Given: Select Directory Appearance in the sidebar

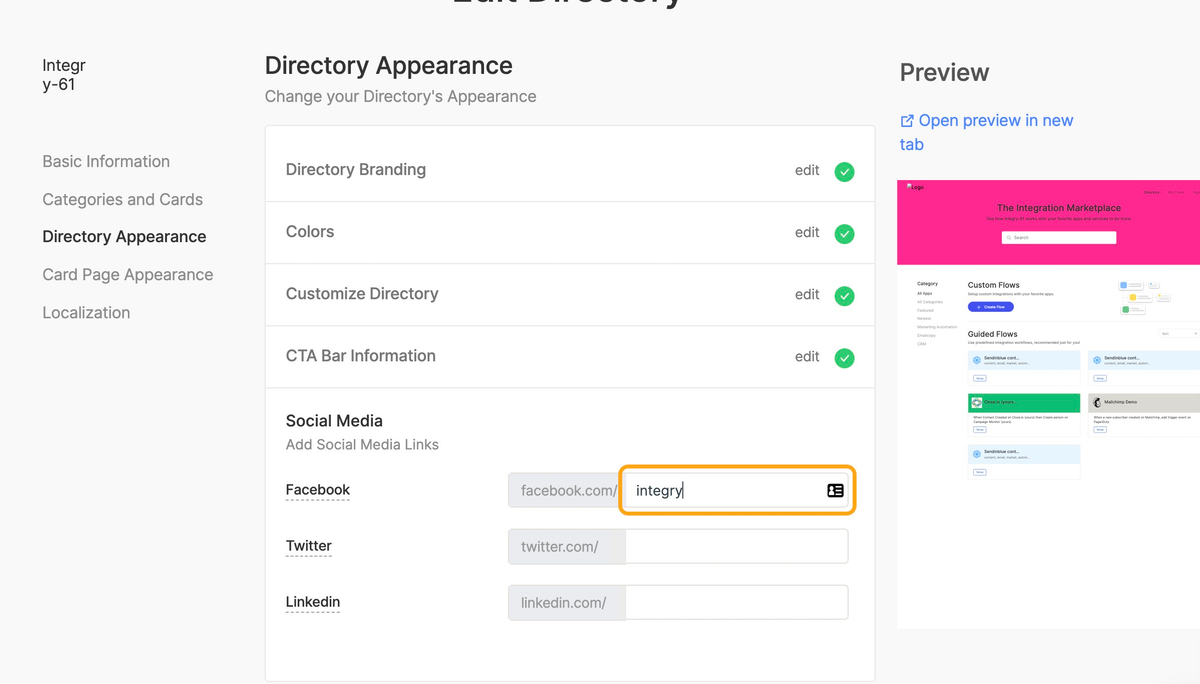Looking at the screenshot, I should tap(124, 237).
